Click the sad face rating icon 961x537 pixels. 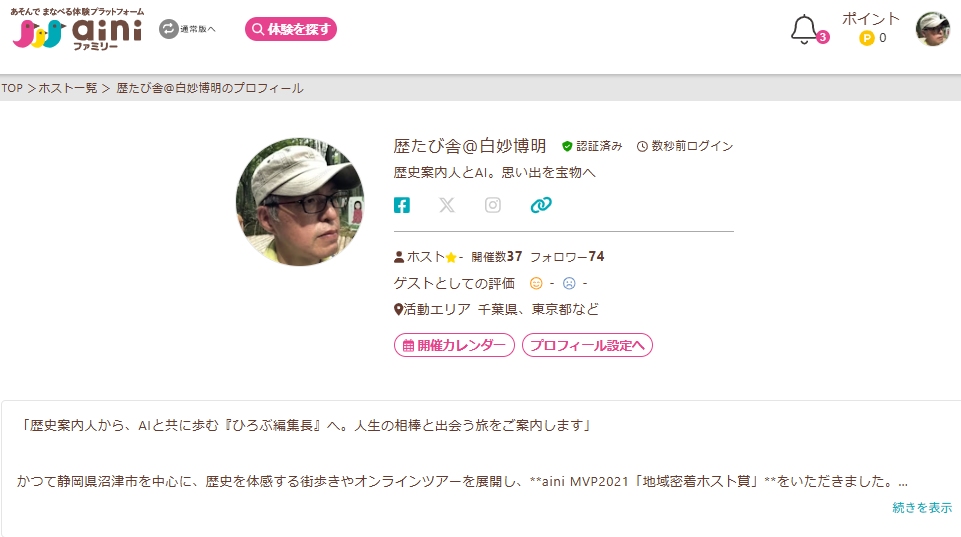569,283
